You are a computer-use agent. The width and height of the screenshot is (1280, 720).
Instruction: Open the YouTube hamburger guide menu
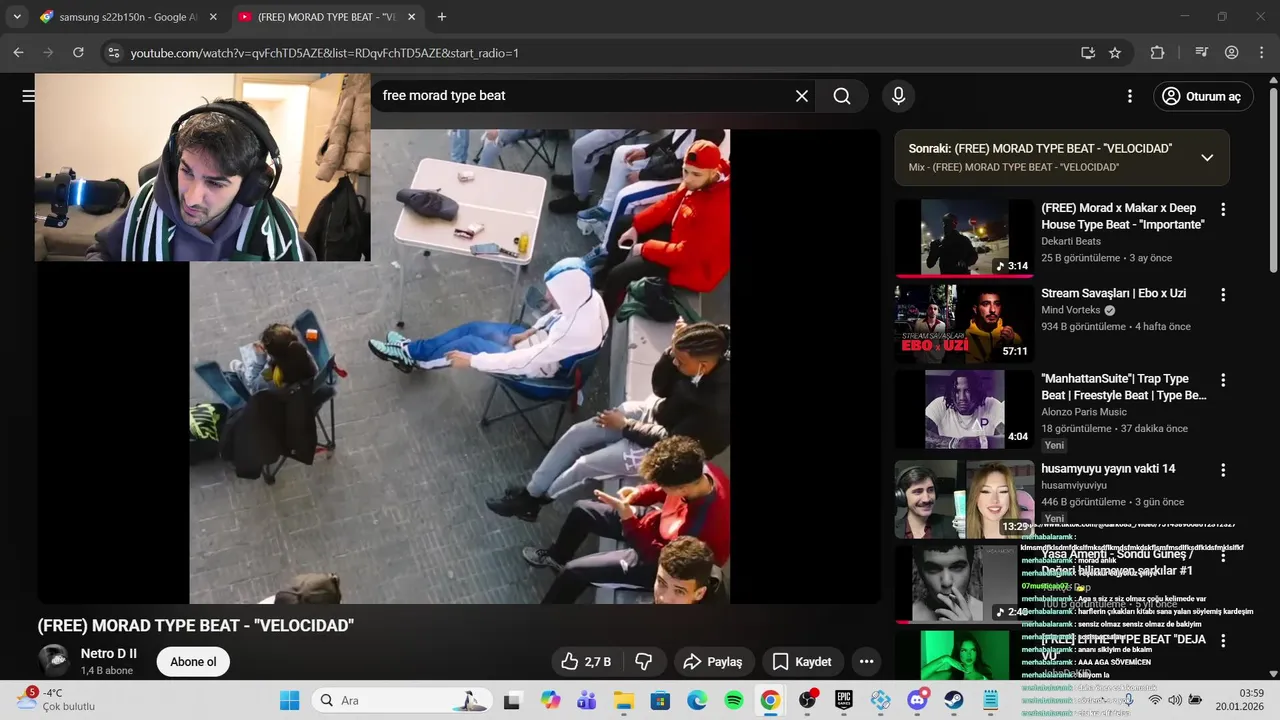(x=28, y=96)
